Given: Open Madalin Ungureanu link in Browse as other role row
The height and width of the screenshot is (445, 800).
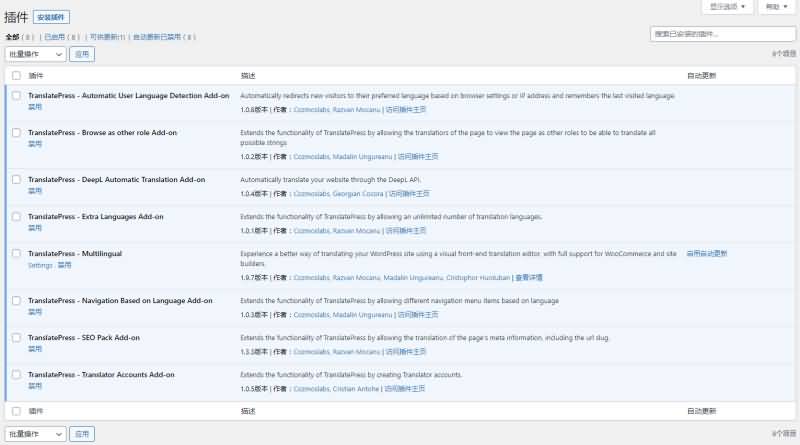Looking at the screenshot, I should [x=362, y=157].
